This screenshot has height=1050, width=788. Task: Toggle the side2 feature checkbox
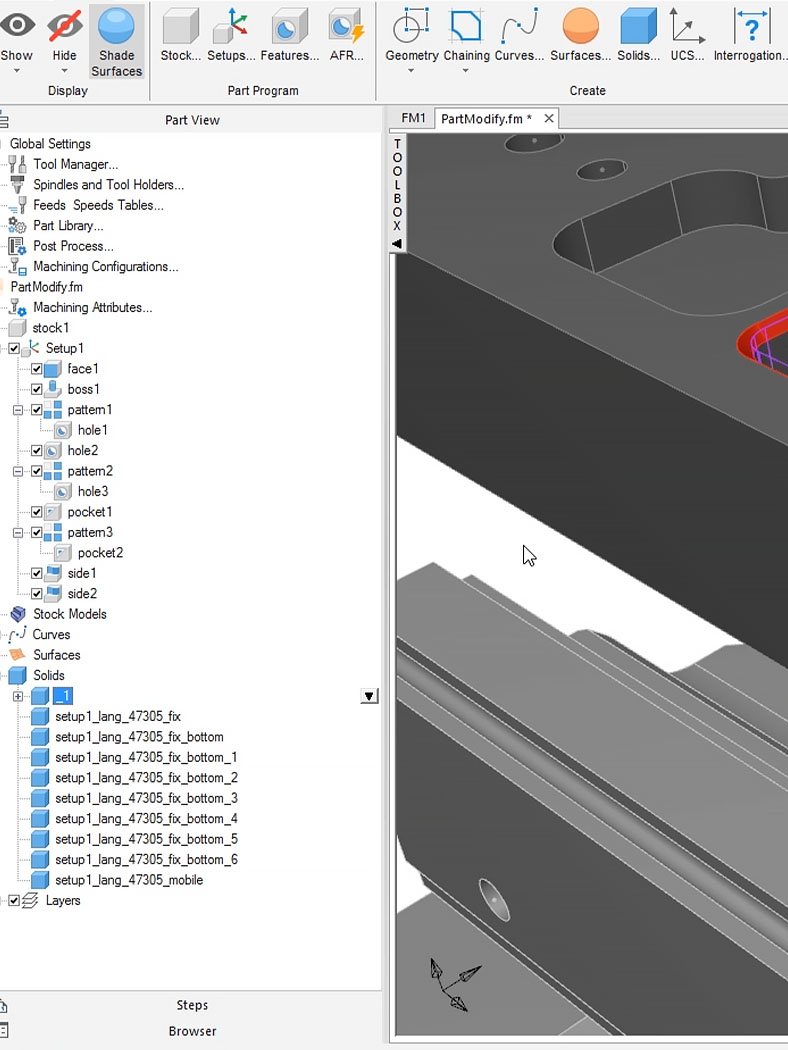pos(37,594)
